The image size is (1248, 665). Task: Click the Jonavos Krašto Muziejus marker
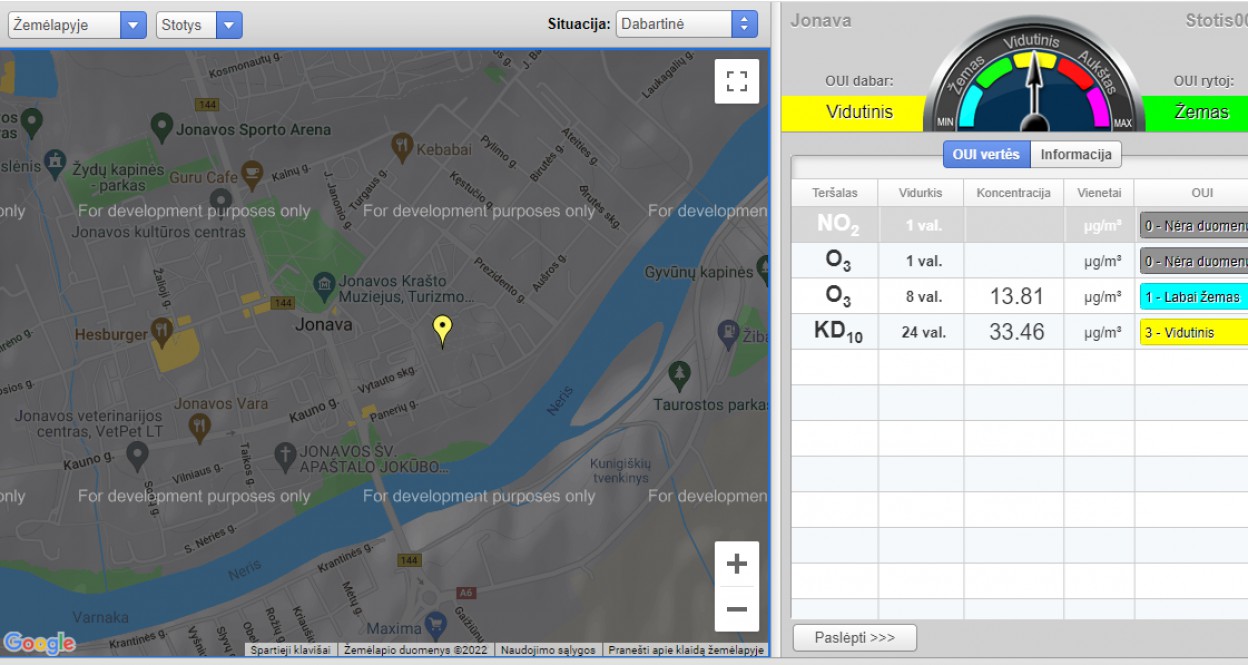[324, 285]
